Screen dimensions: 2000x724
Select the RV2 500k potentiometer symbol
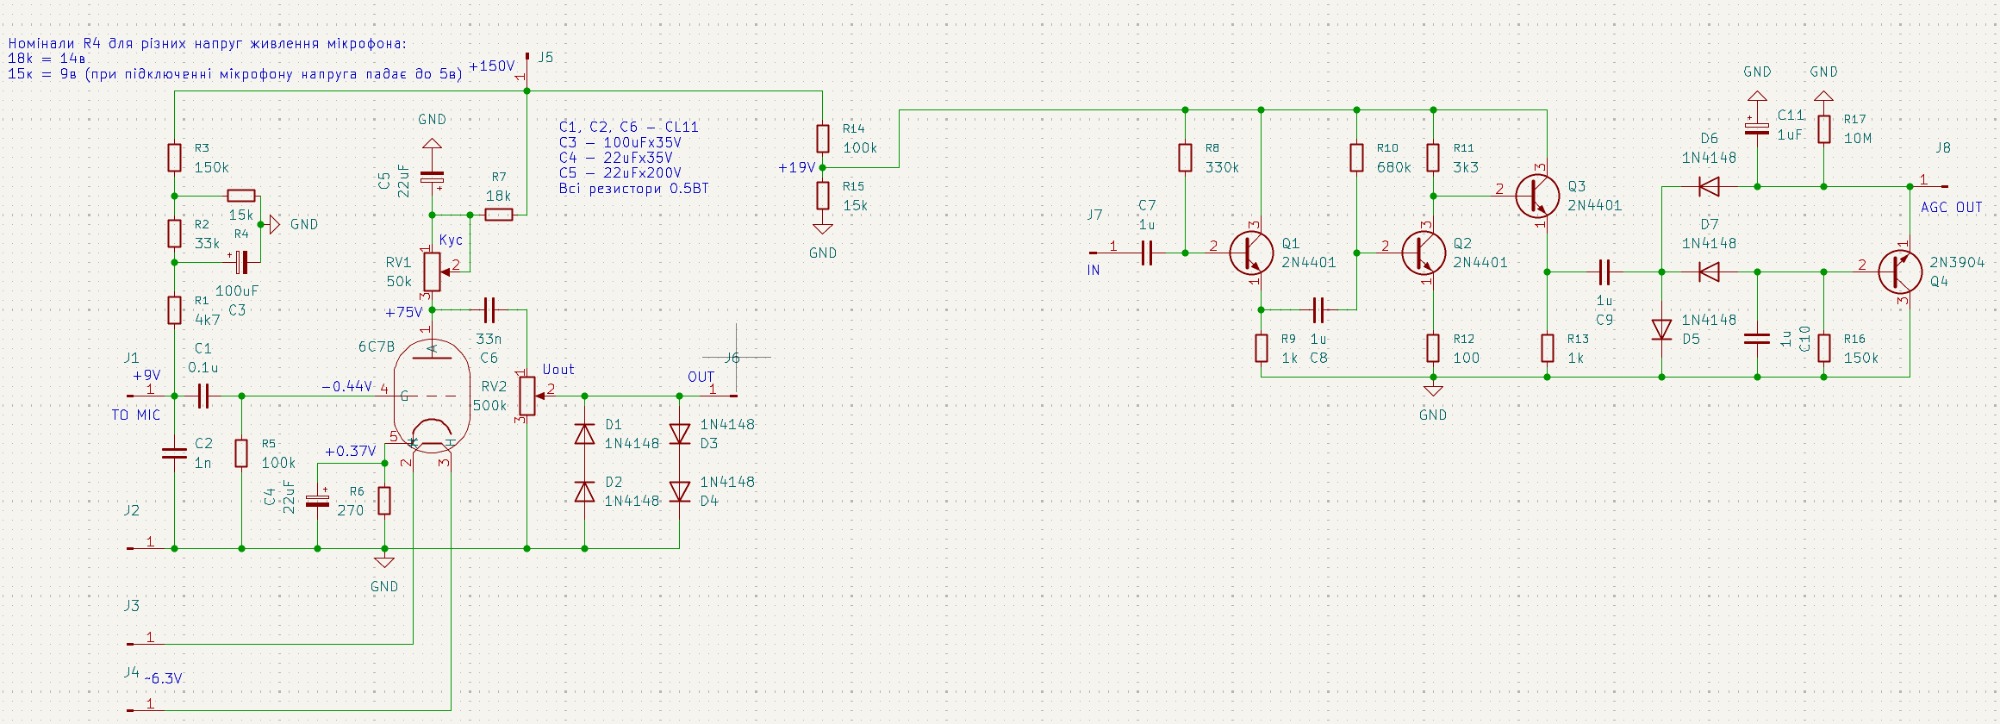527,397
